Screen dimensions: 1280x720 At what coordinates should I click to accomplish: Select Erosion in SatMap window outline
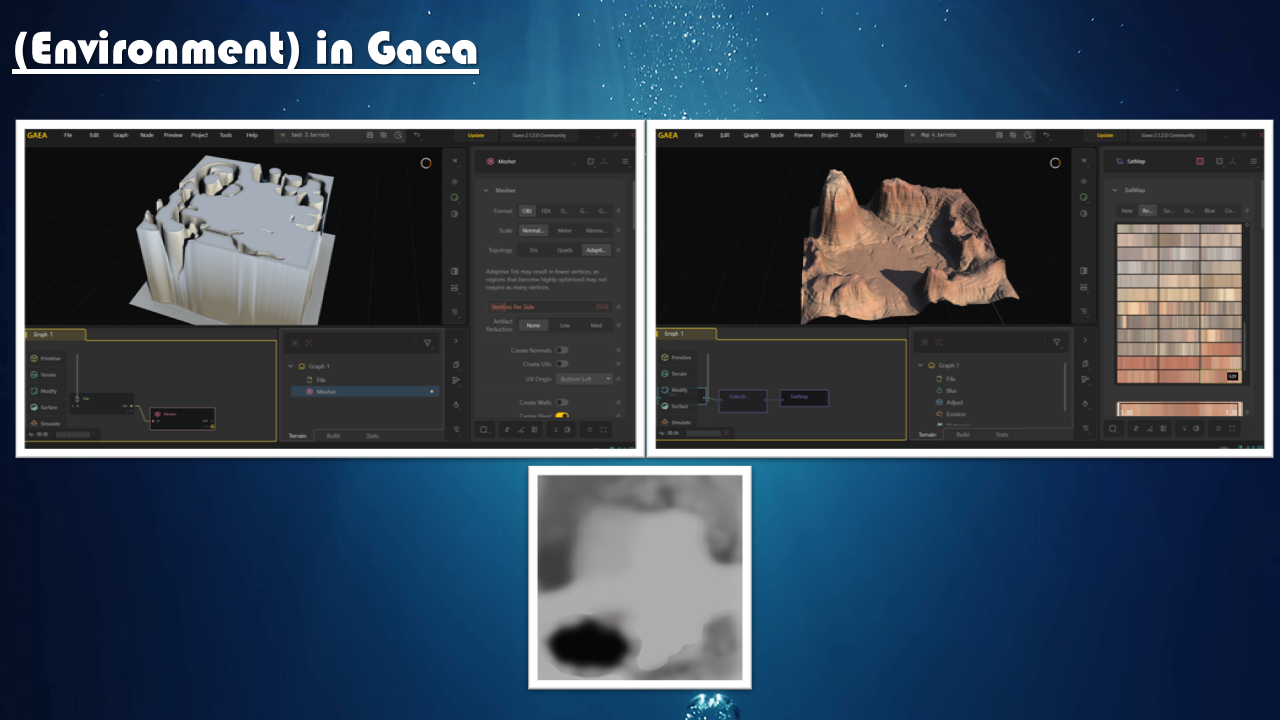click(x=954, y=414)
